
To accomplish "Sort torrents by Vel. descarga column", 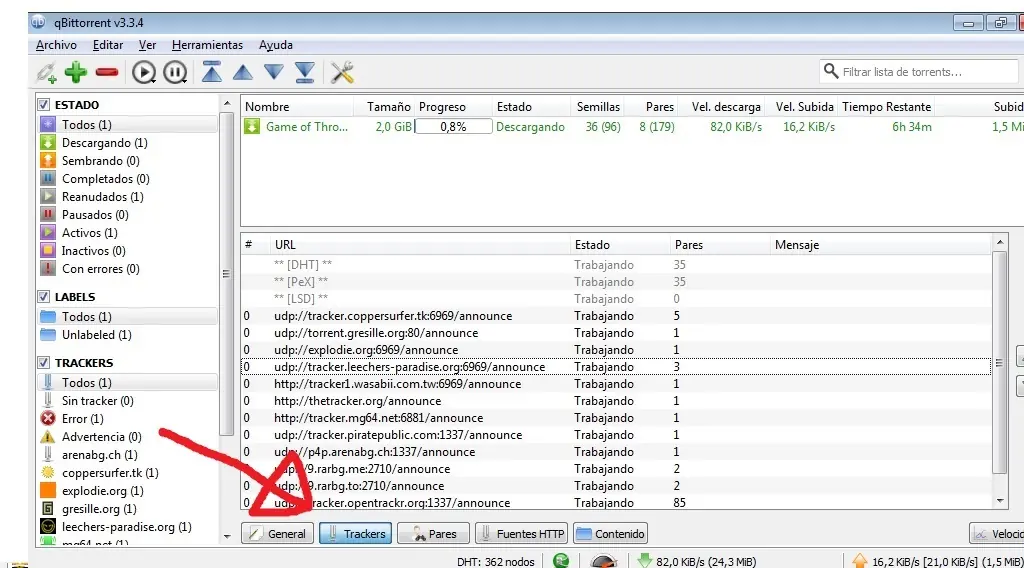I will tap(725, 106).
